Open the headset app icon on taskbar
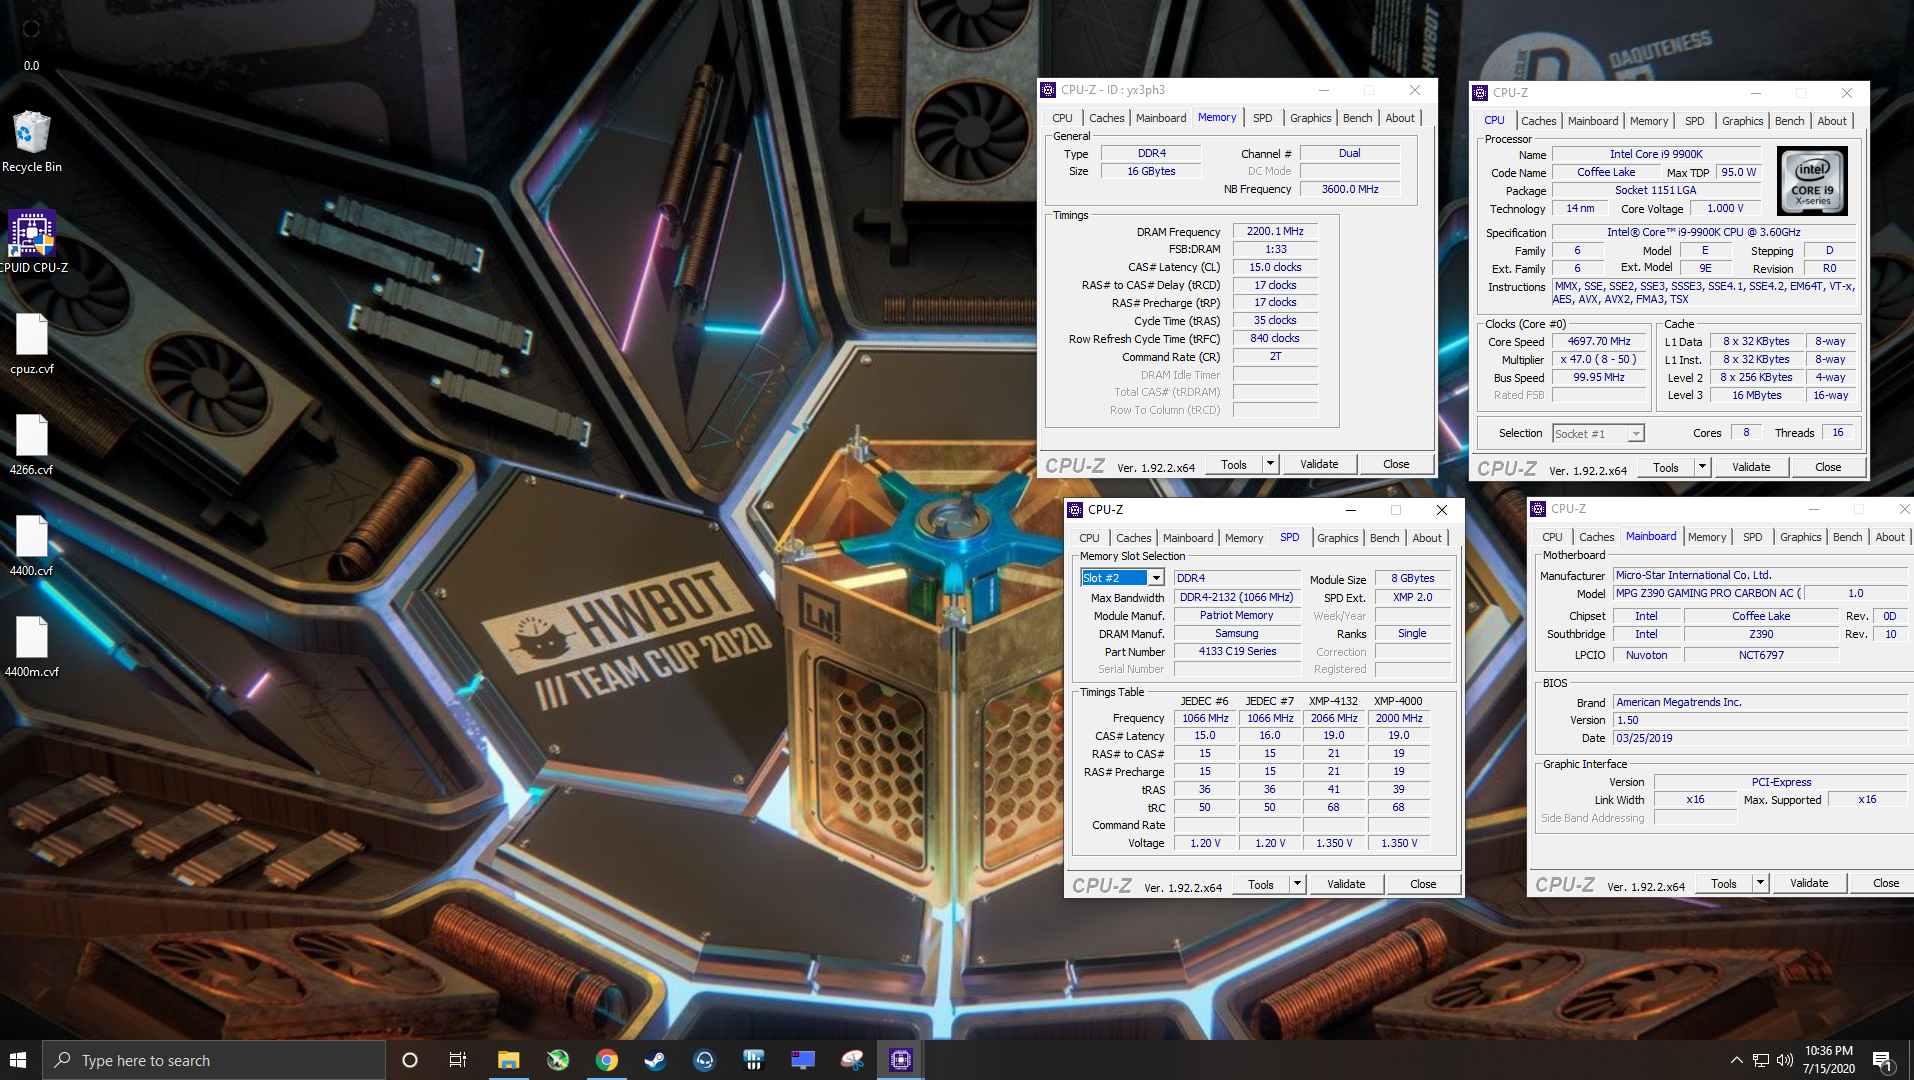 (x=704, y=1060)
